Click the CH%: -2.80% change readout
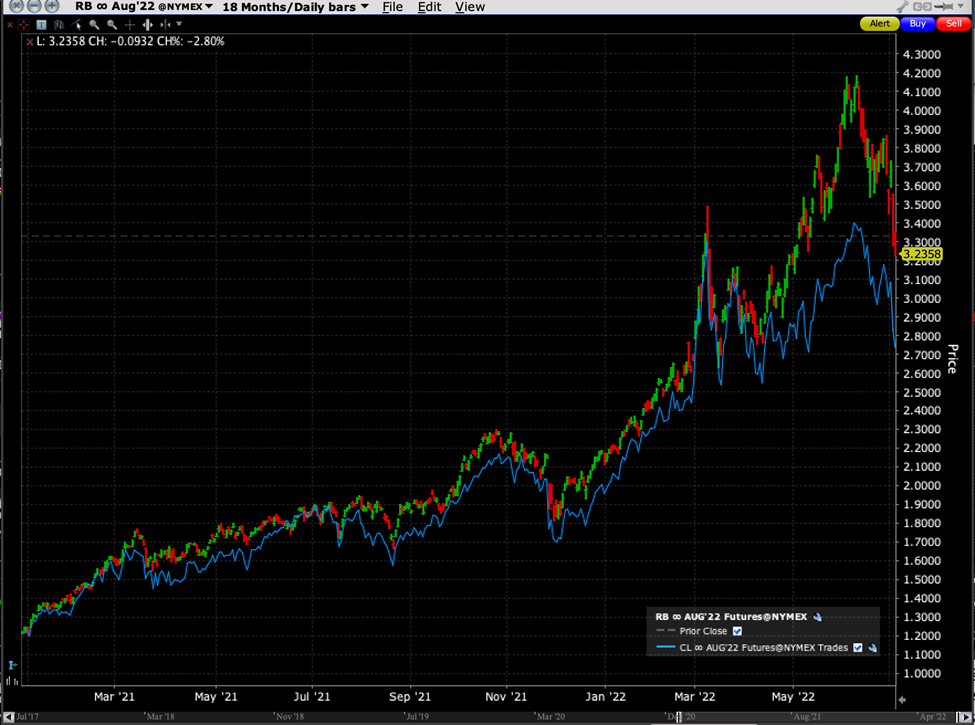This screenshot has height=725, width=975. (190, 42)
